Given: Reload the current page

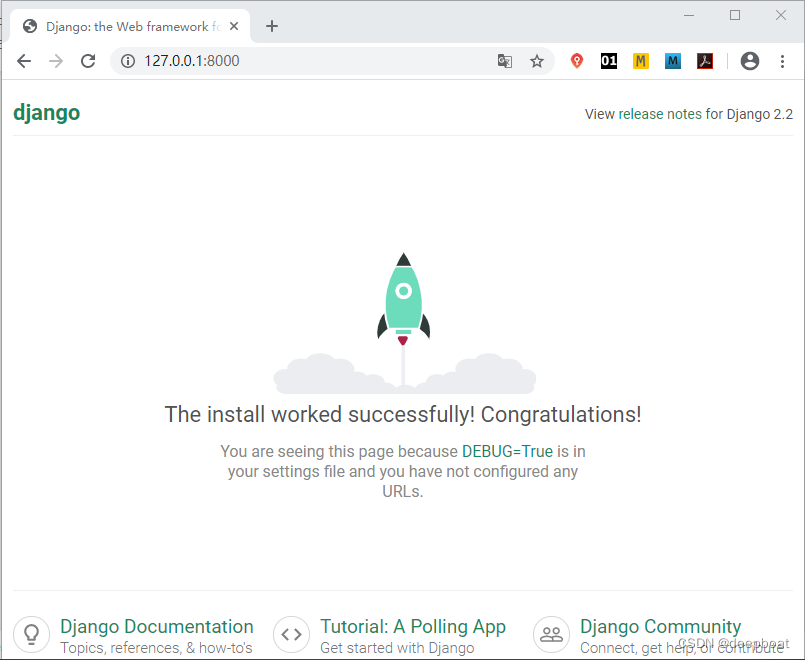Looking at the screenshot, I should click(88, 61).
